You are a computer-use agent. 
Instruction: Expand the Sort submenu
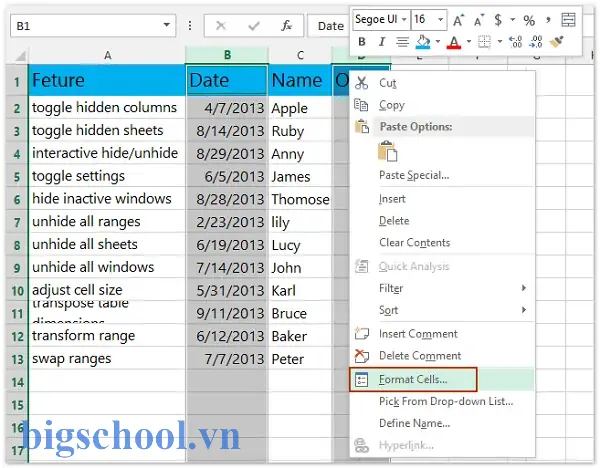442,310
